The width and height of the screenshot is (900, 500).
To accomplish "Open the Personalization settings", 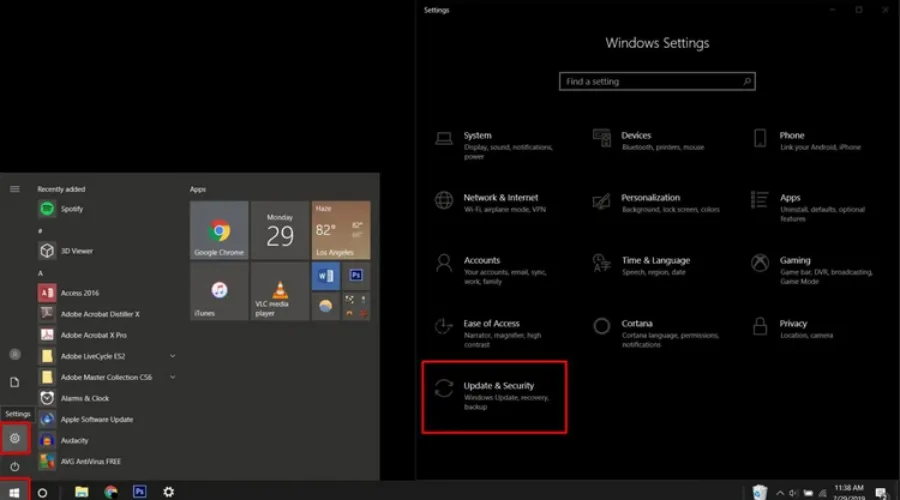I will (x=650, y=202).
